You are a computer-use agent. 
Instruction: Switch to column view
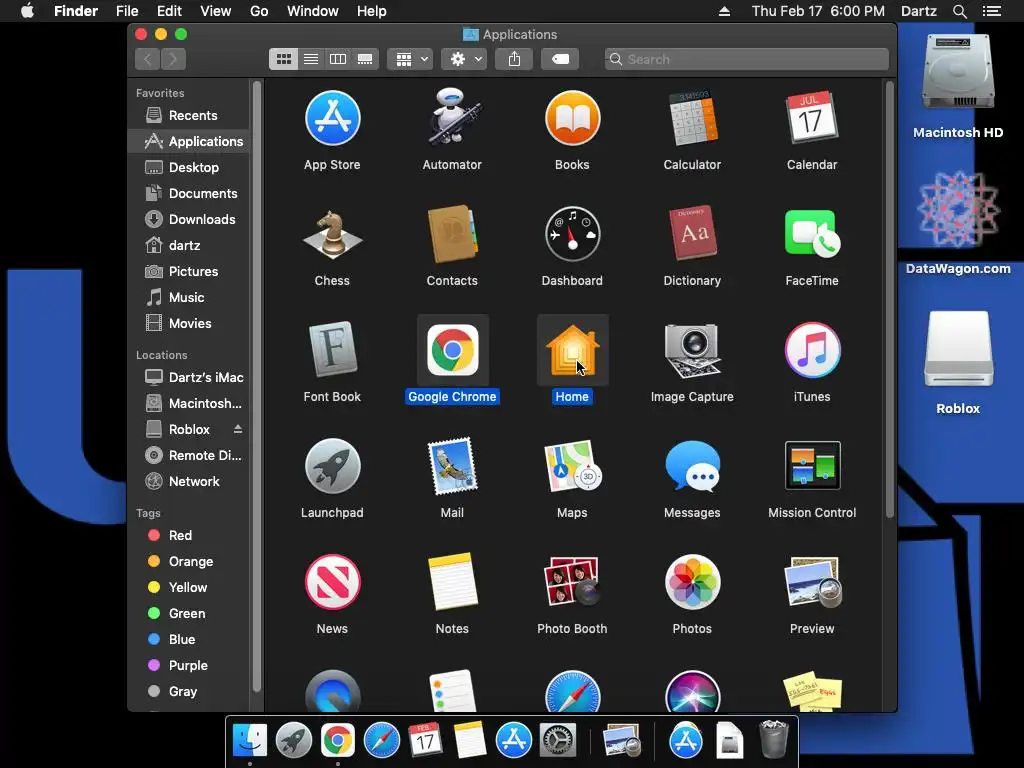tap(338, 59)
